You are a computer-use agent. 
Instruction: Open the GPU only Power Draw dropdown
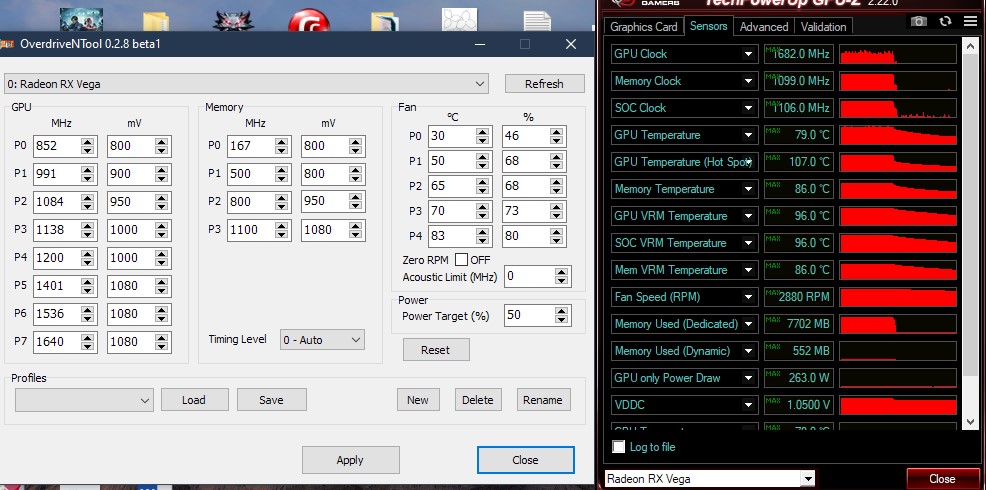748,378
